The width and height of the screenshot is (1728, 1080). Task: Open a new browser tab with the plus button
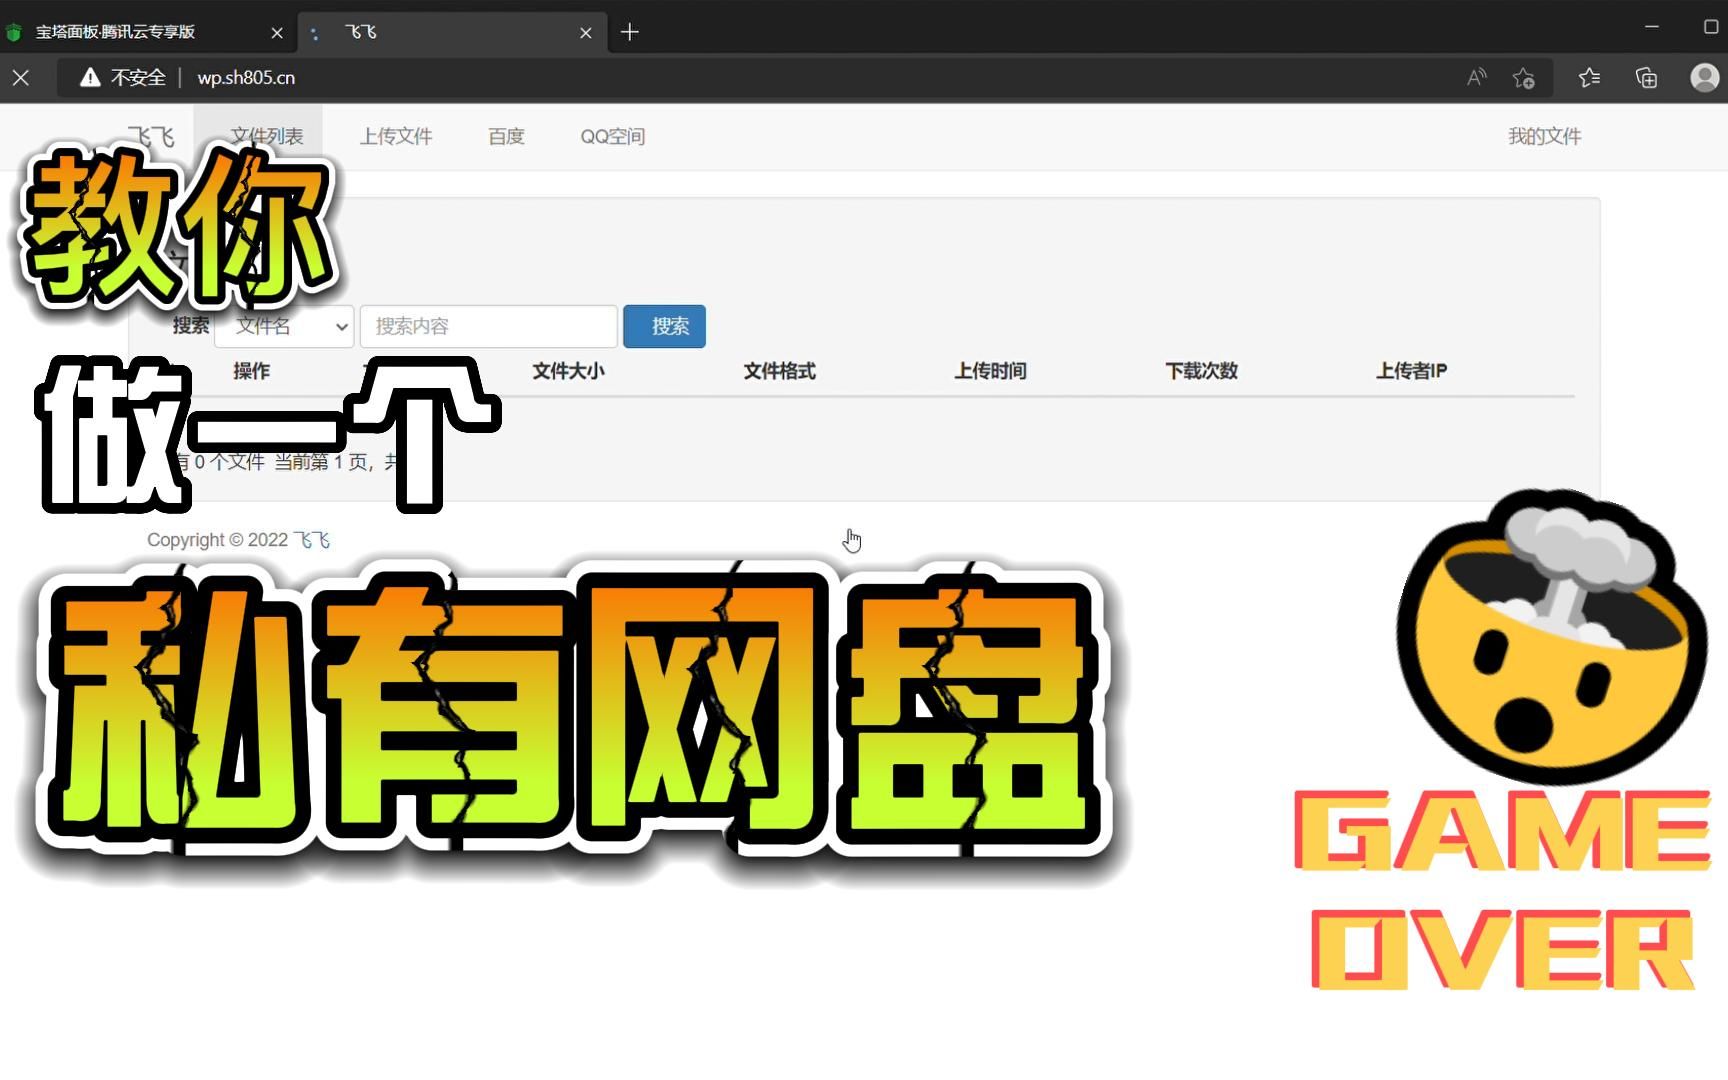click(x=629, y=32)
